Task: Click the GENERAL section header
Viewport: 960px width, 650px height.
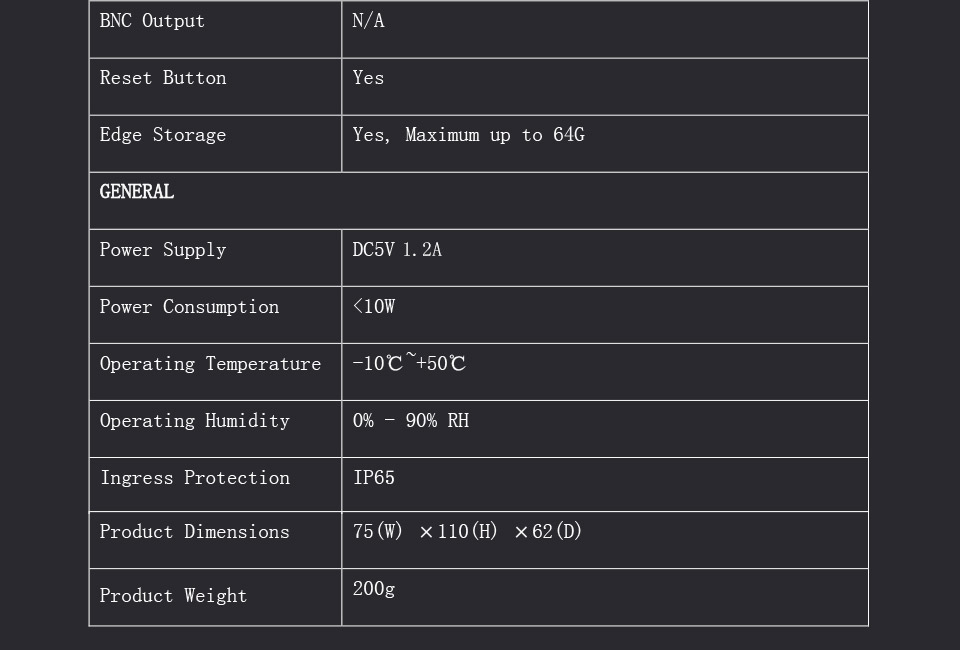Action: coord(137,192)
